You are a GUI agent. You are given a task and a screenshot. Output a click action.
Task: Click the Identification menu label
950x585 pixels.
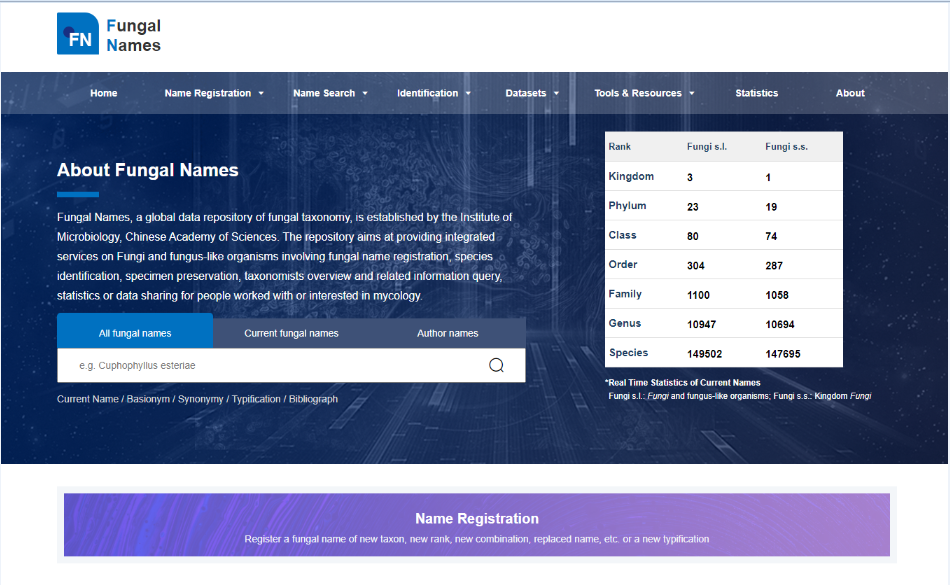(428, 93)
